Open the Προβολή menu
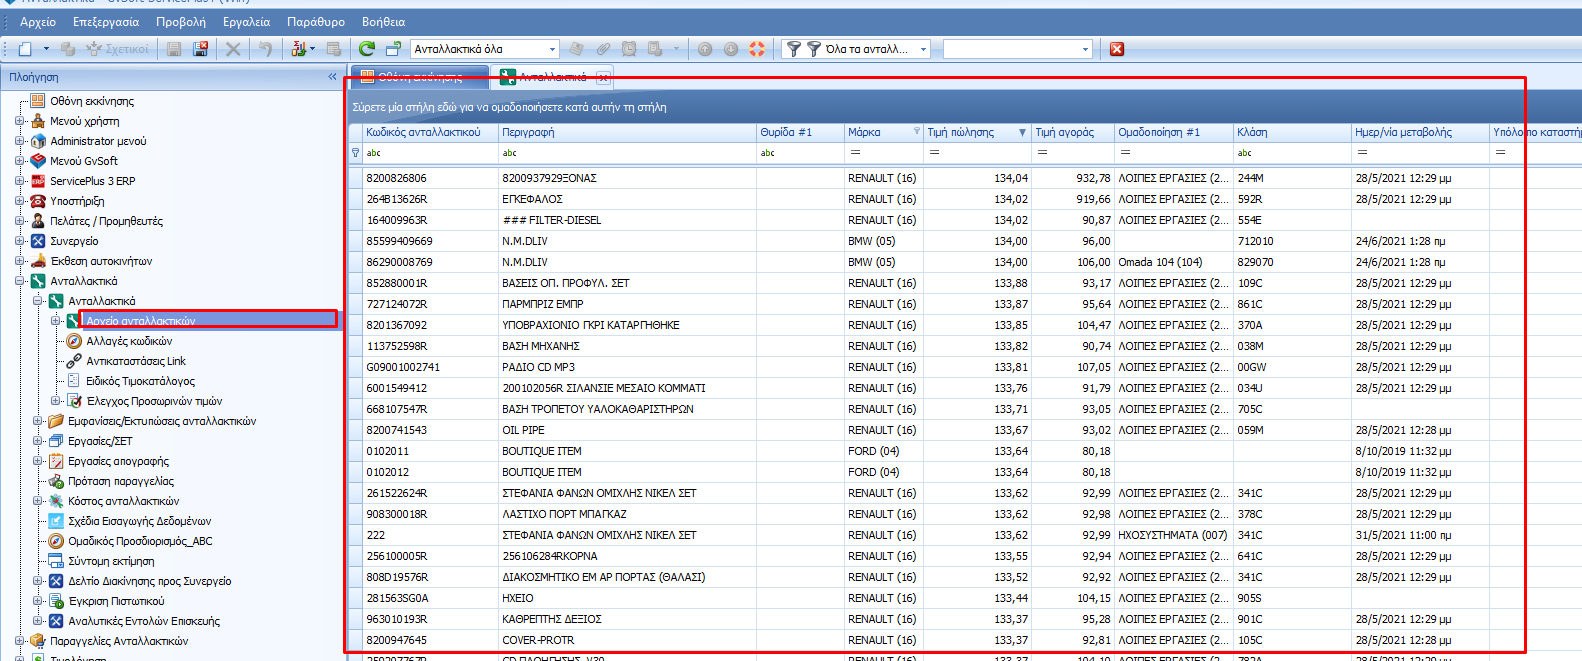This screenshot has height=661, width=1582. [181, 22]
